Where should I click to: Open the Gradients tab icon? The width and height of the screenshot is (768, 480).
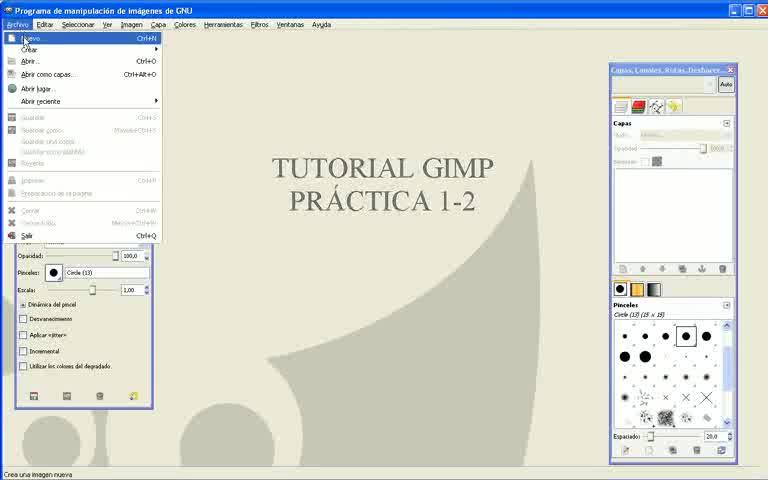click(654, 289)
